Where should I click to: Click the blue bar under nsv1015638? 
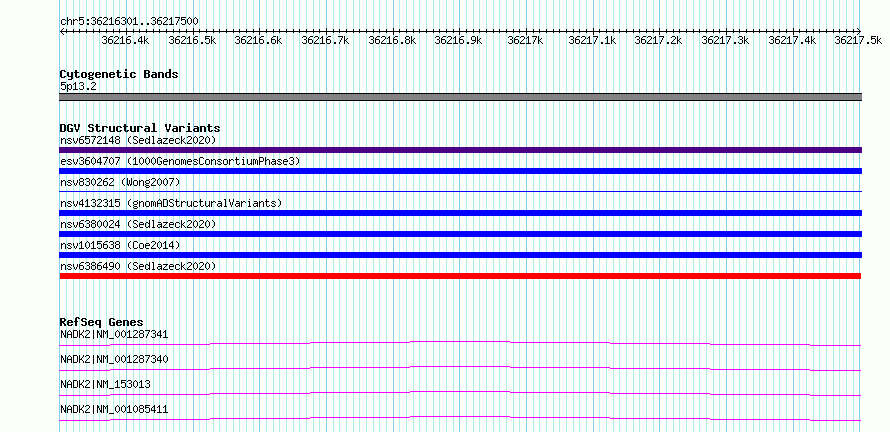[460, 255]
